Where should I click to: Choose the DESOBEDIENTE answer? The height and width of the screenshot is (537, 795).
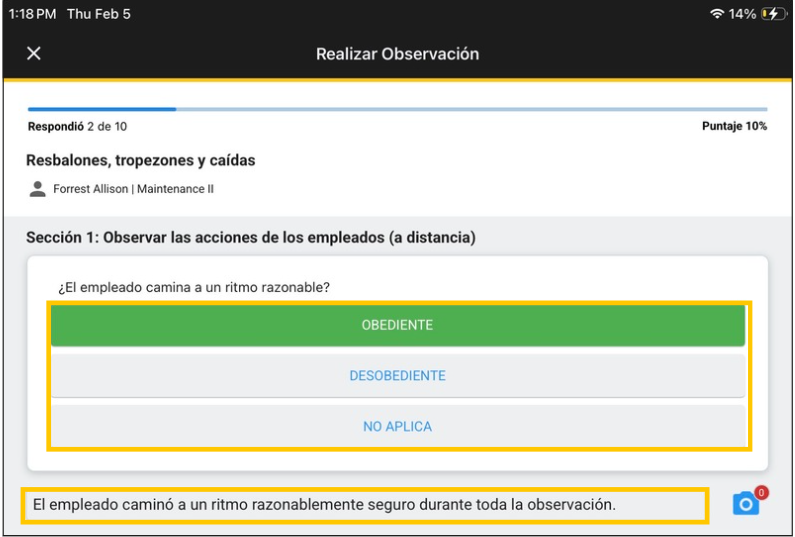click(397, 376)
